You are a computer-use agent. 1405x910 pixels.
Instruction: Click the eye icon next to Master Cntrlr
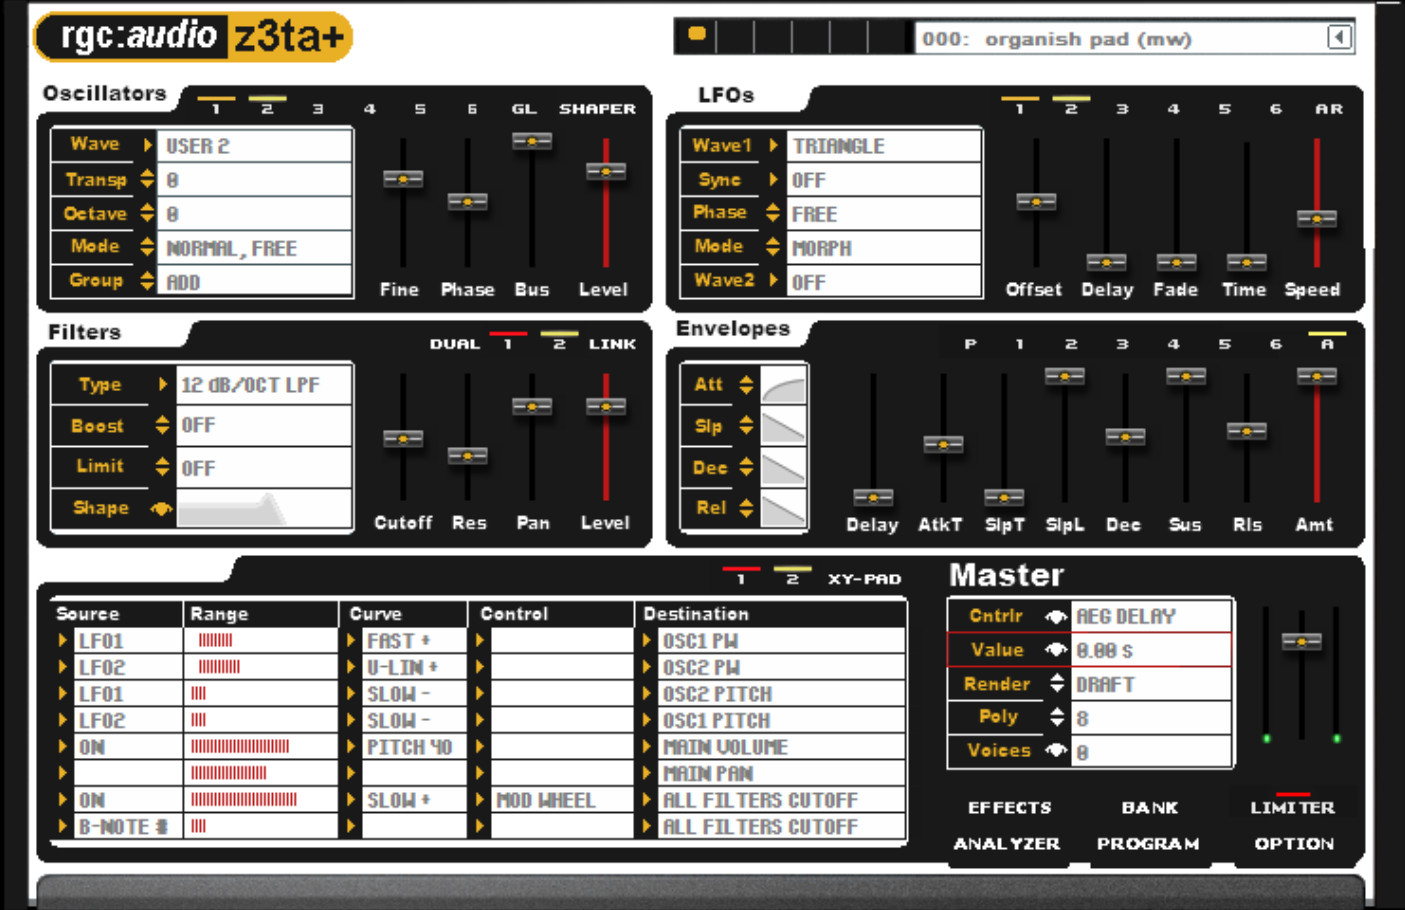(1056, 616)
